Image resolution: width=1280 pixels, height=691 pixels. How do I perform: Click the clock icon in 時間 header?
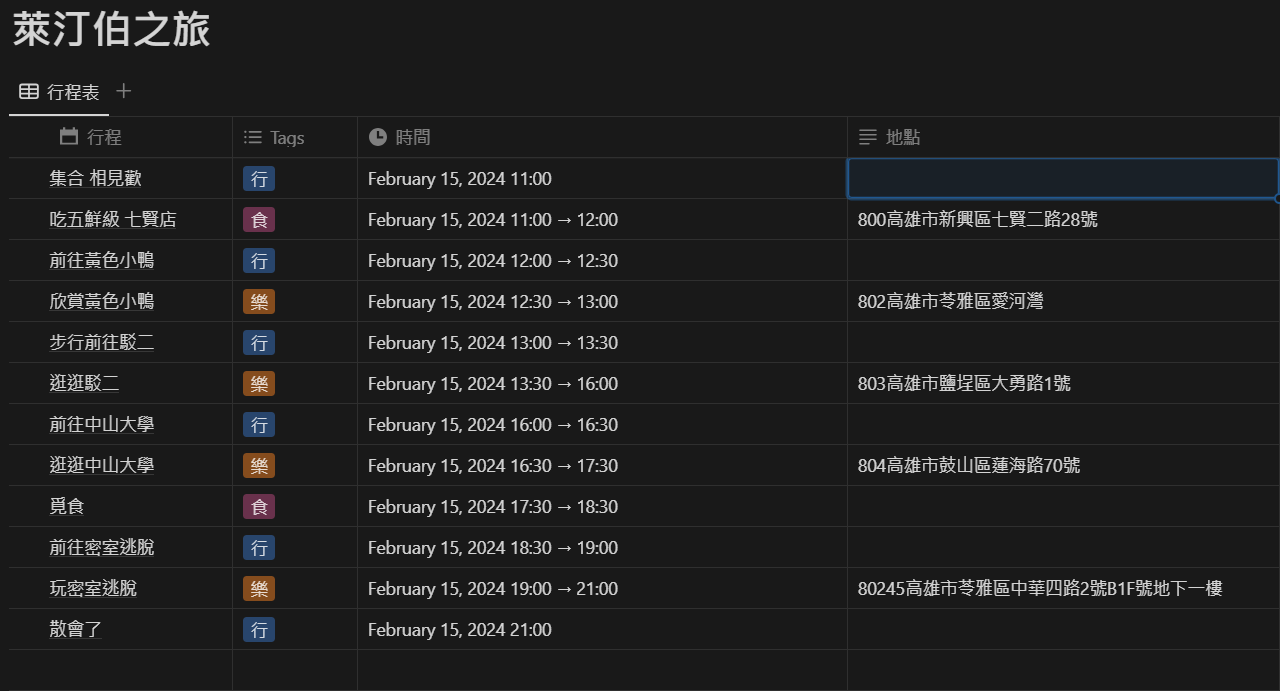(377, 137)
